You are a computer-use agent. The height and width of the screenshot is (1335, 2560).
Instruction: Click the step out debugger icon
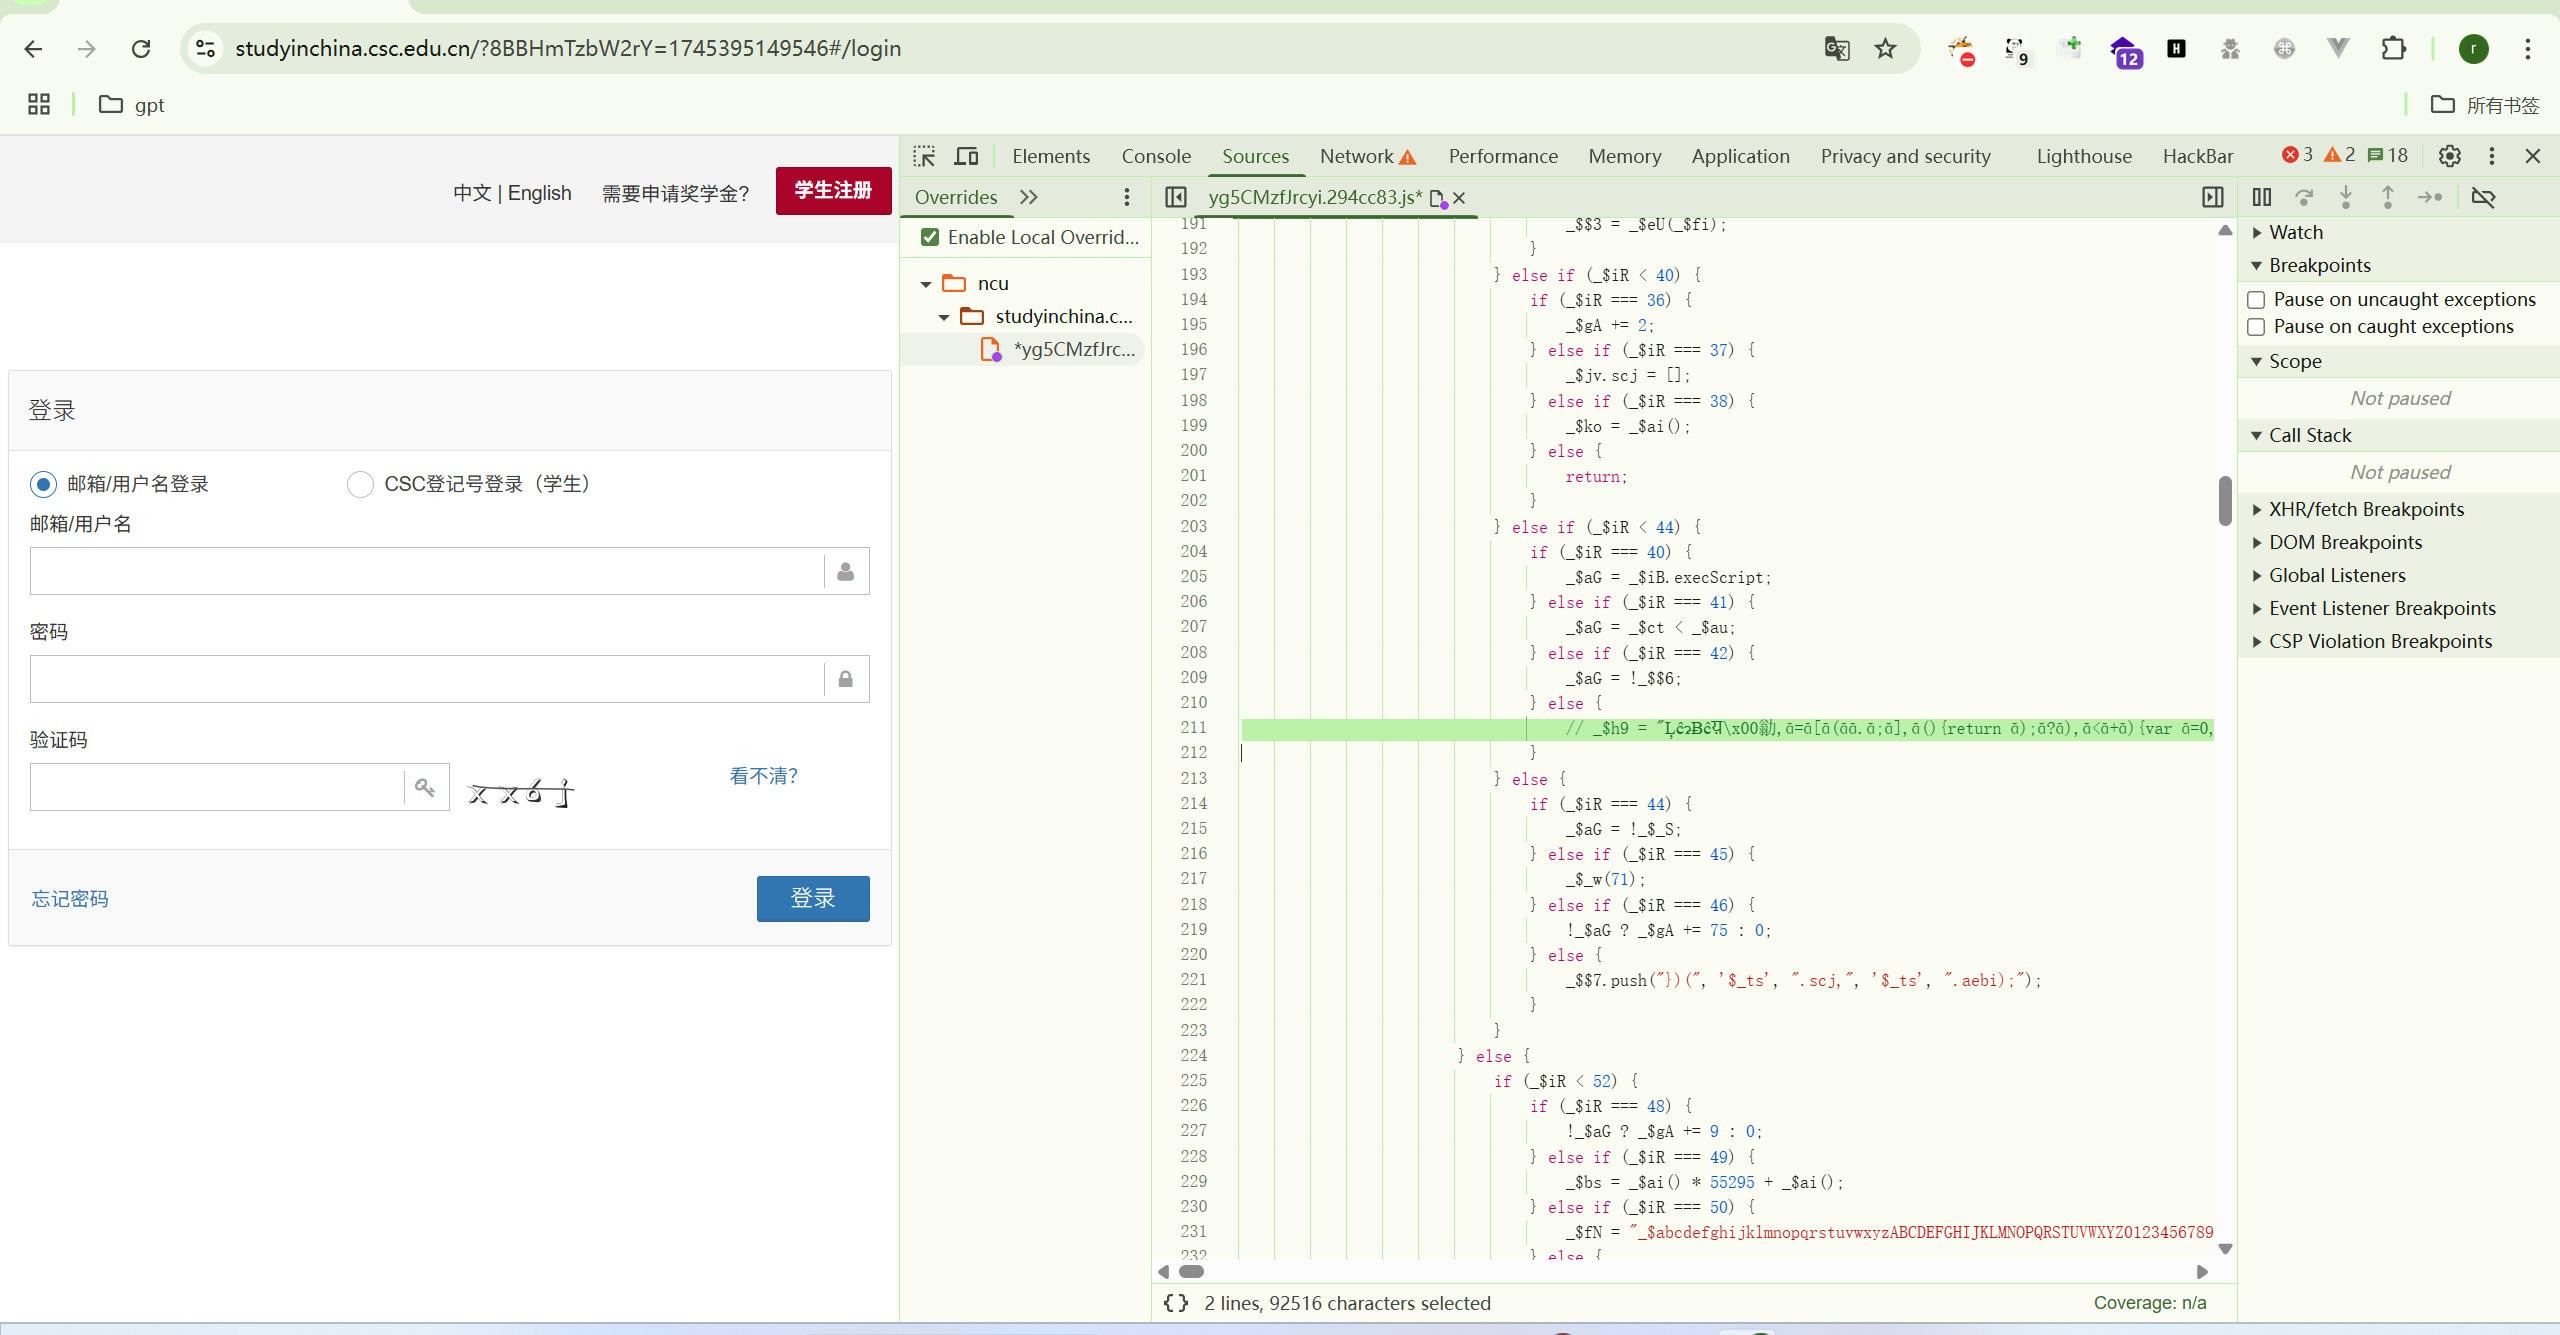tap(2388, 197)
